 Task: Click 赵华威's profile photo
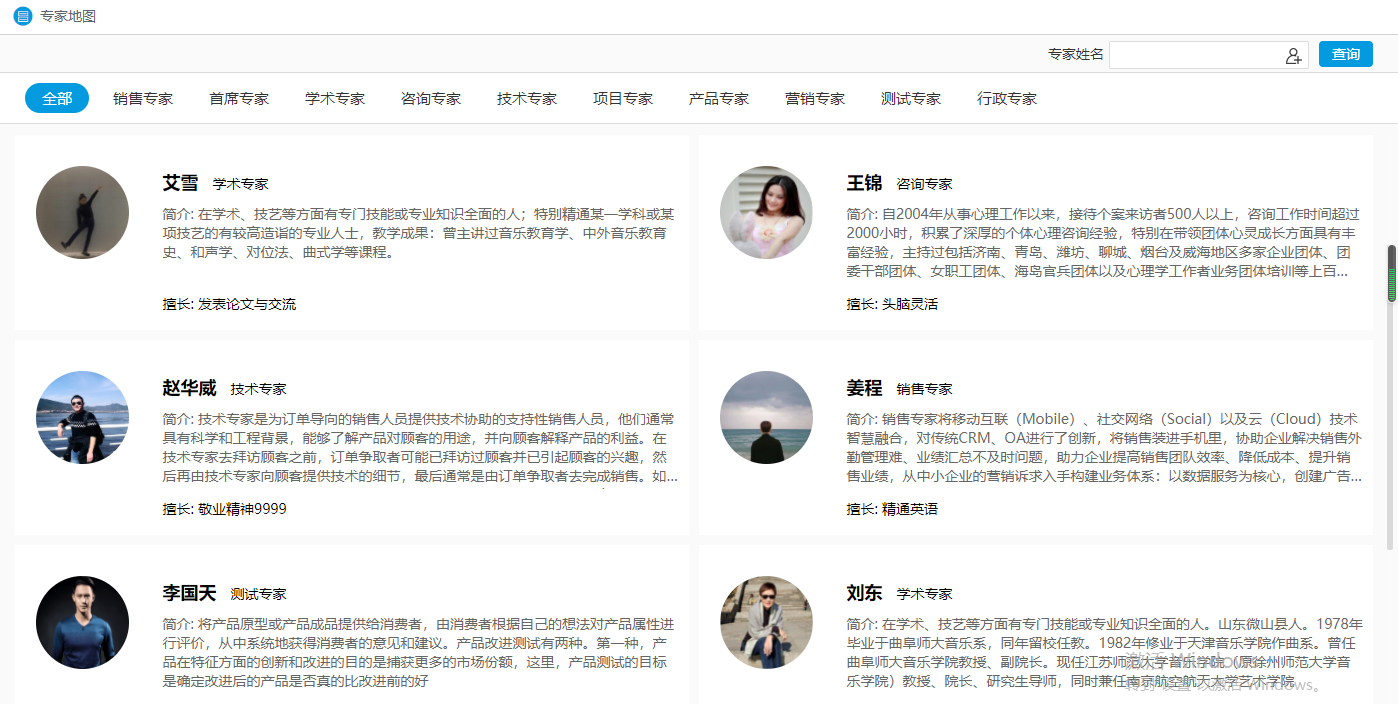pos(82,418)
